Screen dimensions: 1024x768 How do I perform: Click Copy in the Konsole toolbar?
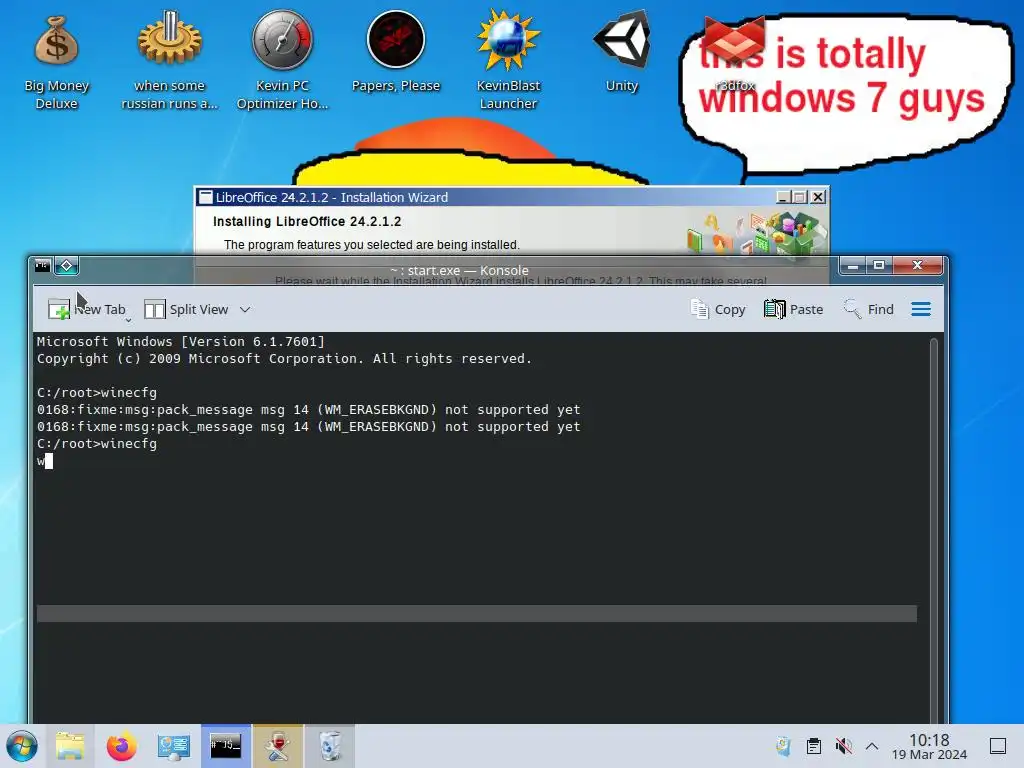718,309
